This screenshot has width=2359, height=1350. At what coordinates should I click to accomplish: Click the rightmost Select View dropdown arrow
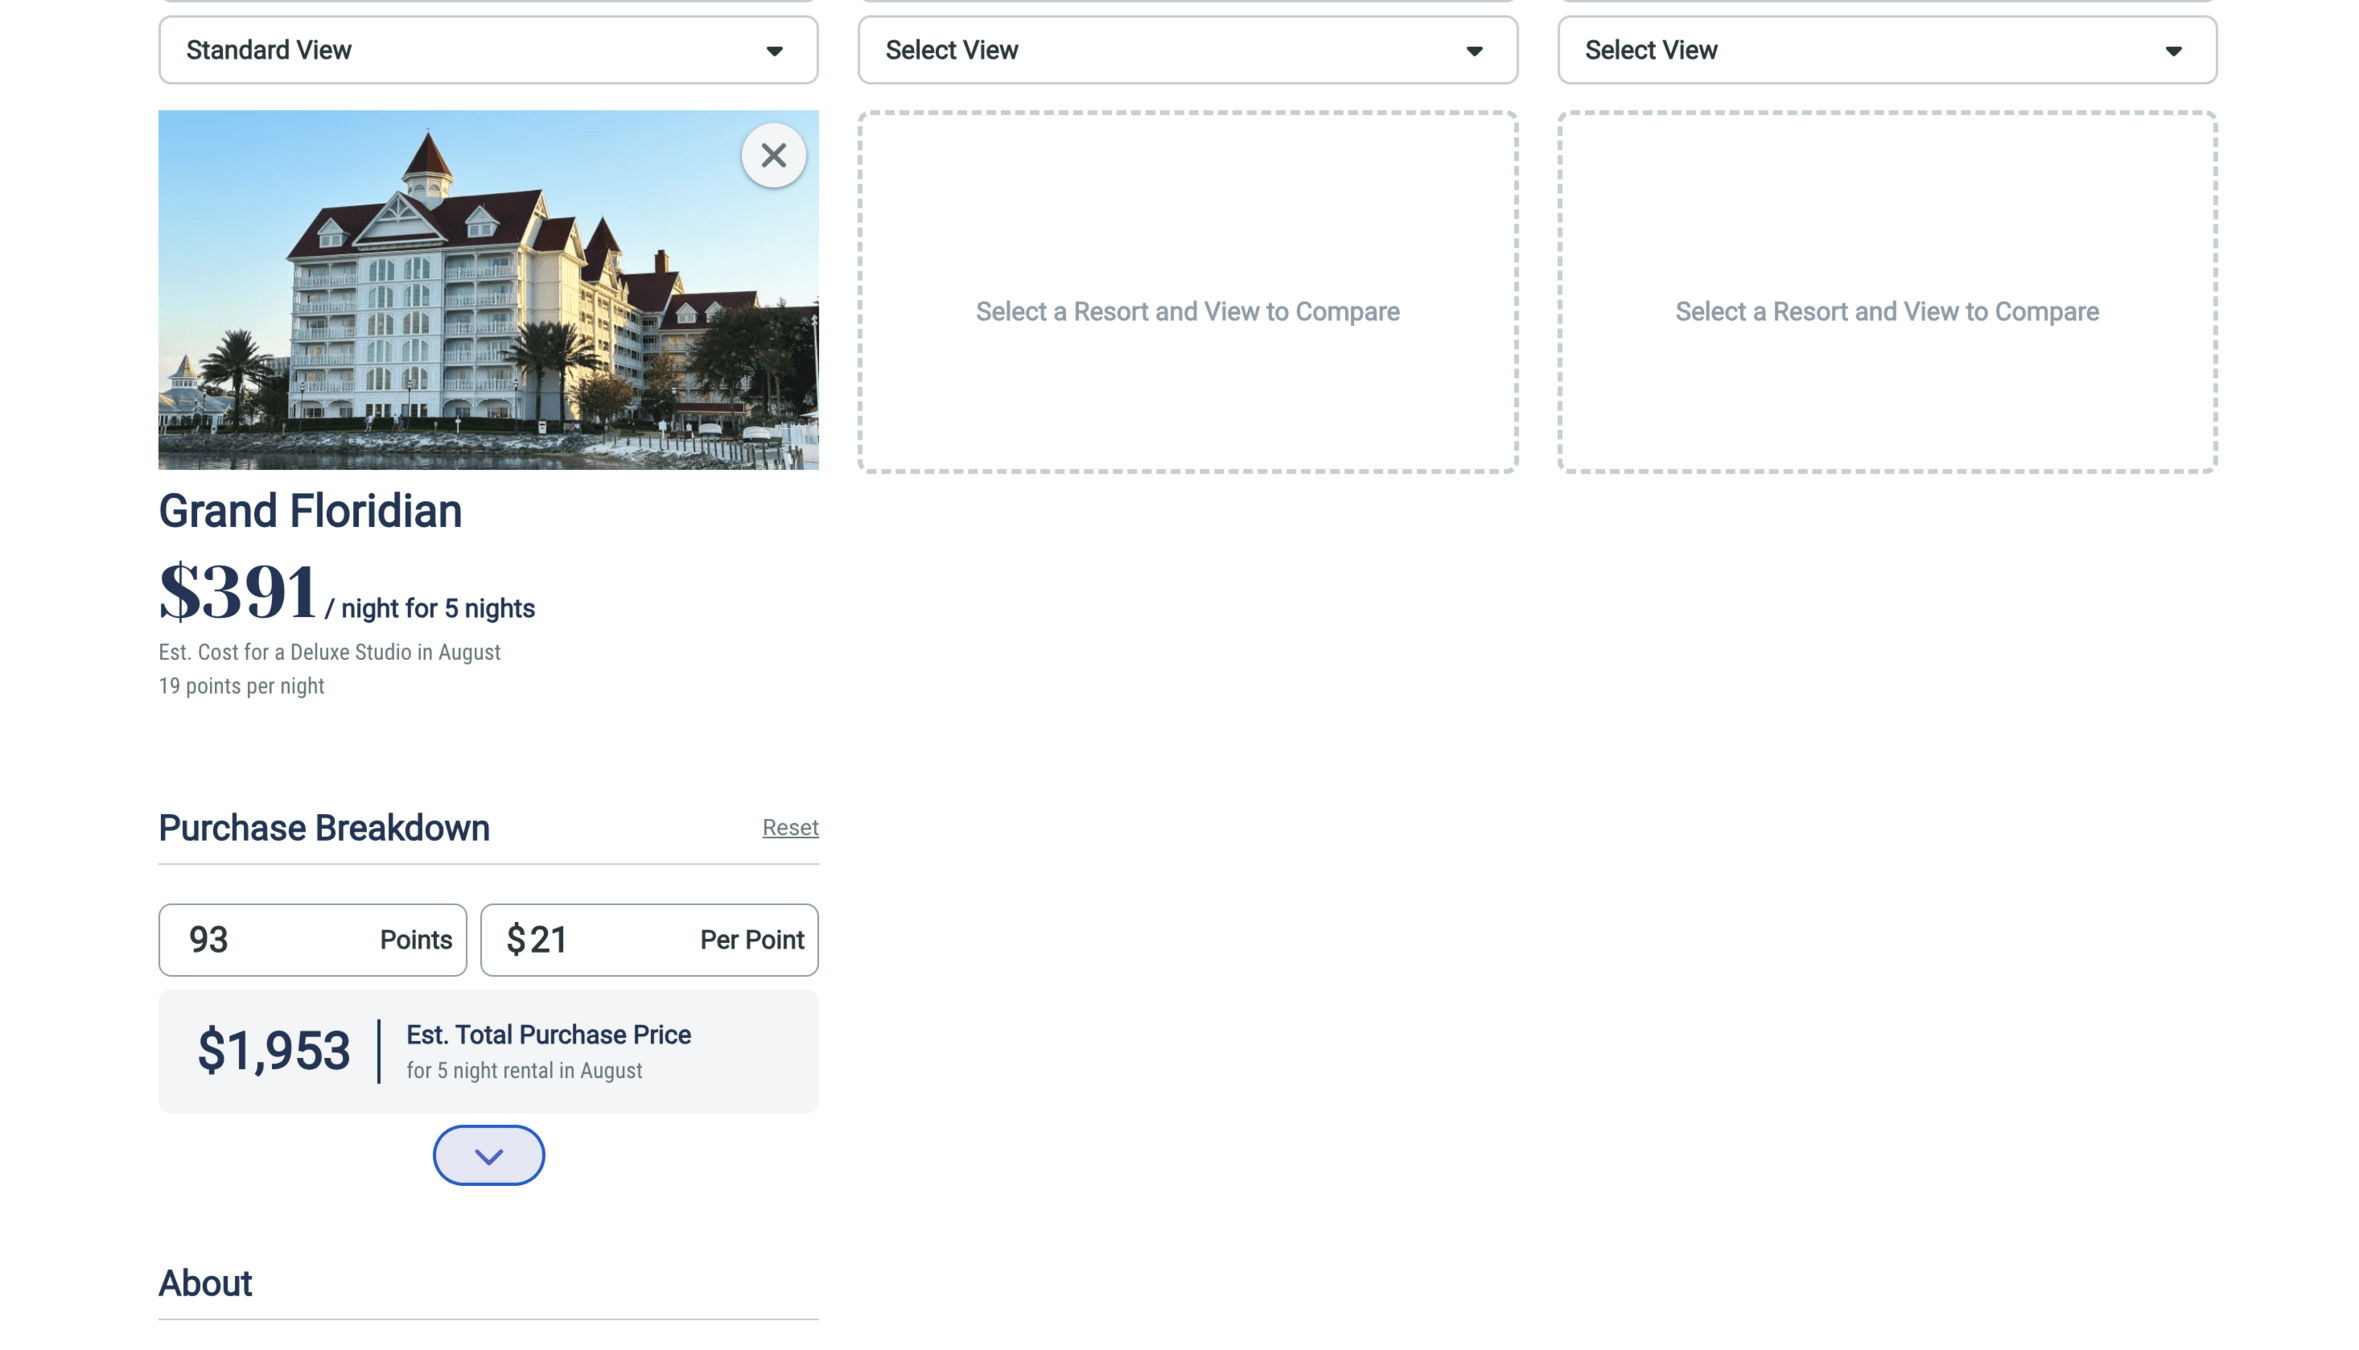point(2172,51)
